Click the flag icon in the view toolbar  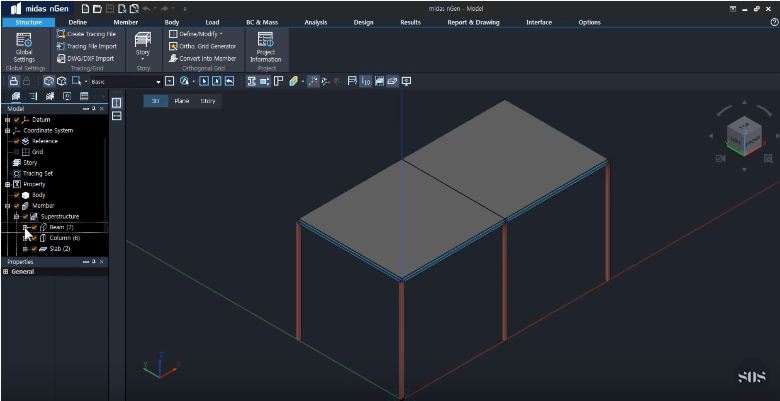[352, 81]
